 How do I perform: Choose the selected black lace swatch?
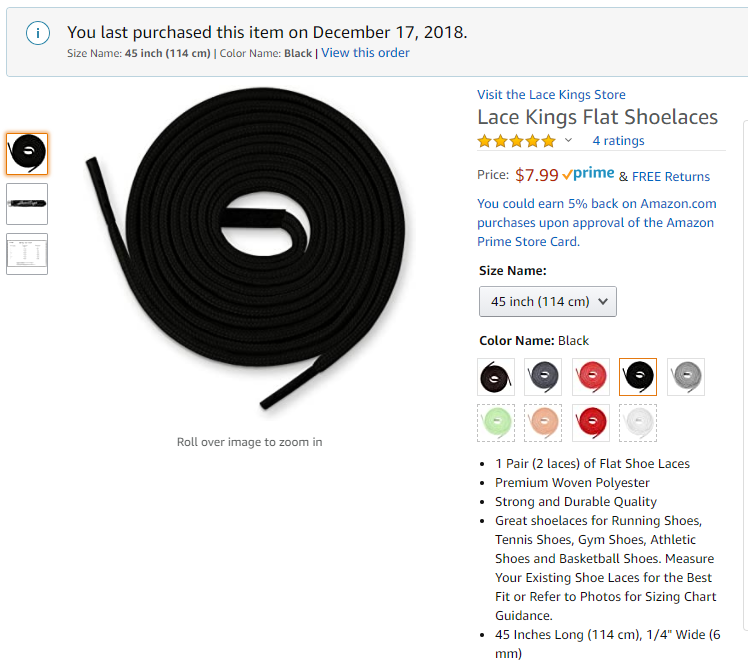pos(638,377)
